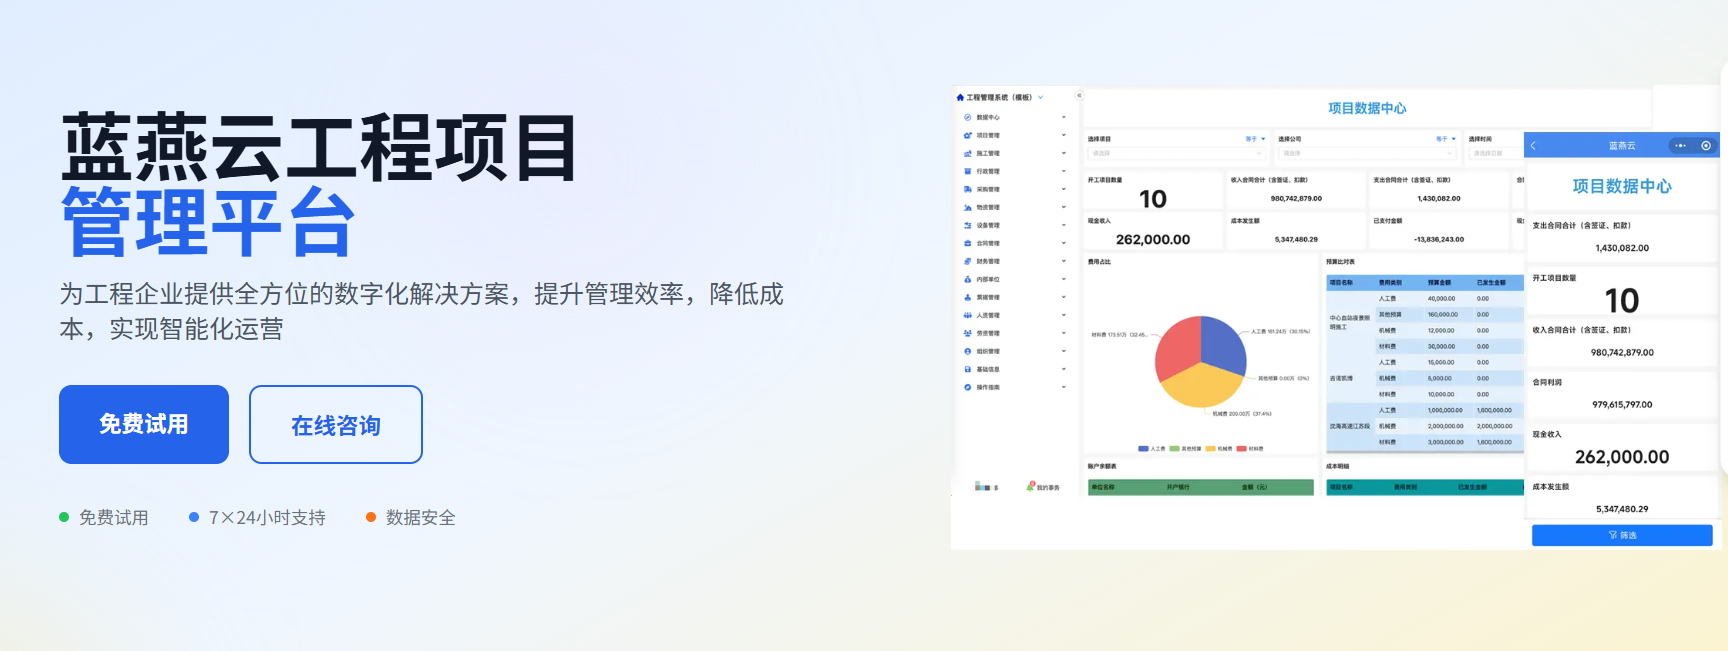Viewport: 1728px width, 651px height.
Task: Expand the 票据管理 menu chevron
Action: (x=1064, y=297)
